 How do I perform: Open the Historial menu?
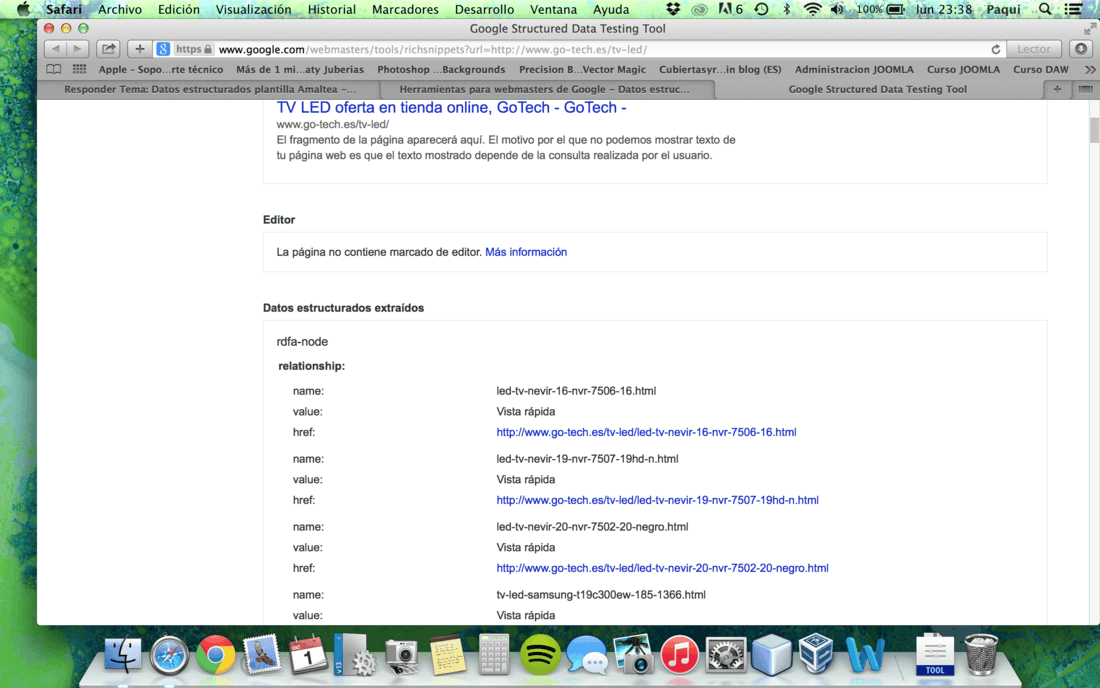point(332,9)
